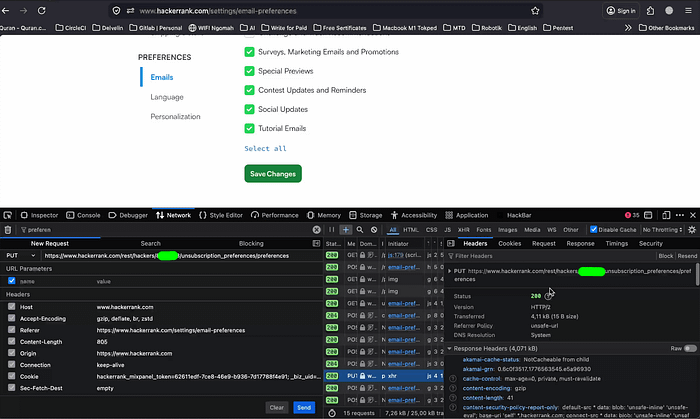This screenshot has height=419, width=700.
Task: Click the Select all link
Action: click(x=265, y=149)
